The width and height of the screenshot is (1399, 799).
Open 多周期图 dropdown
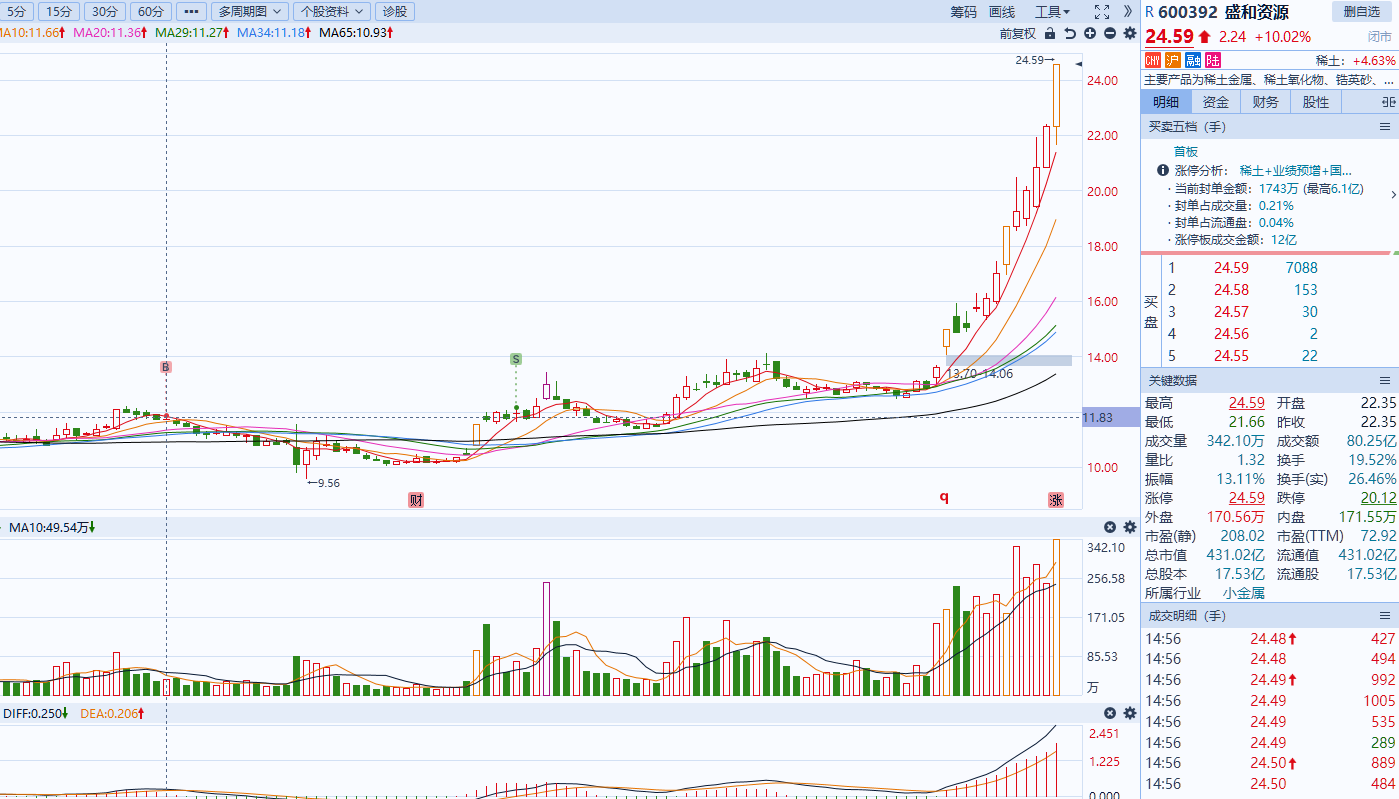click(x=250, y=12)
